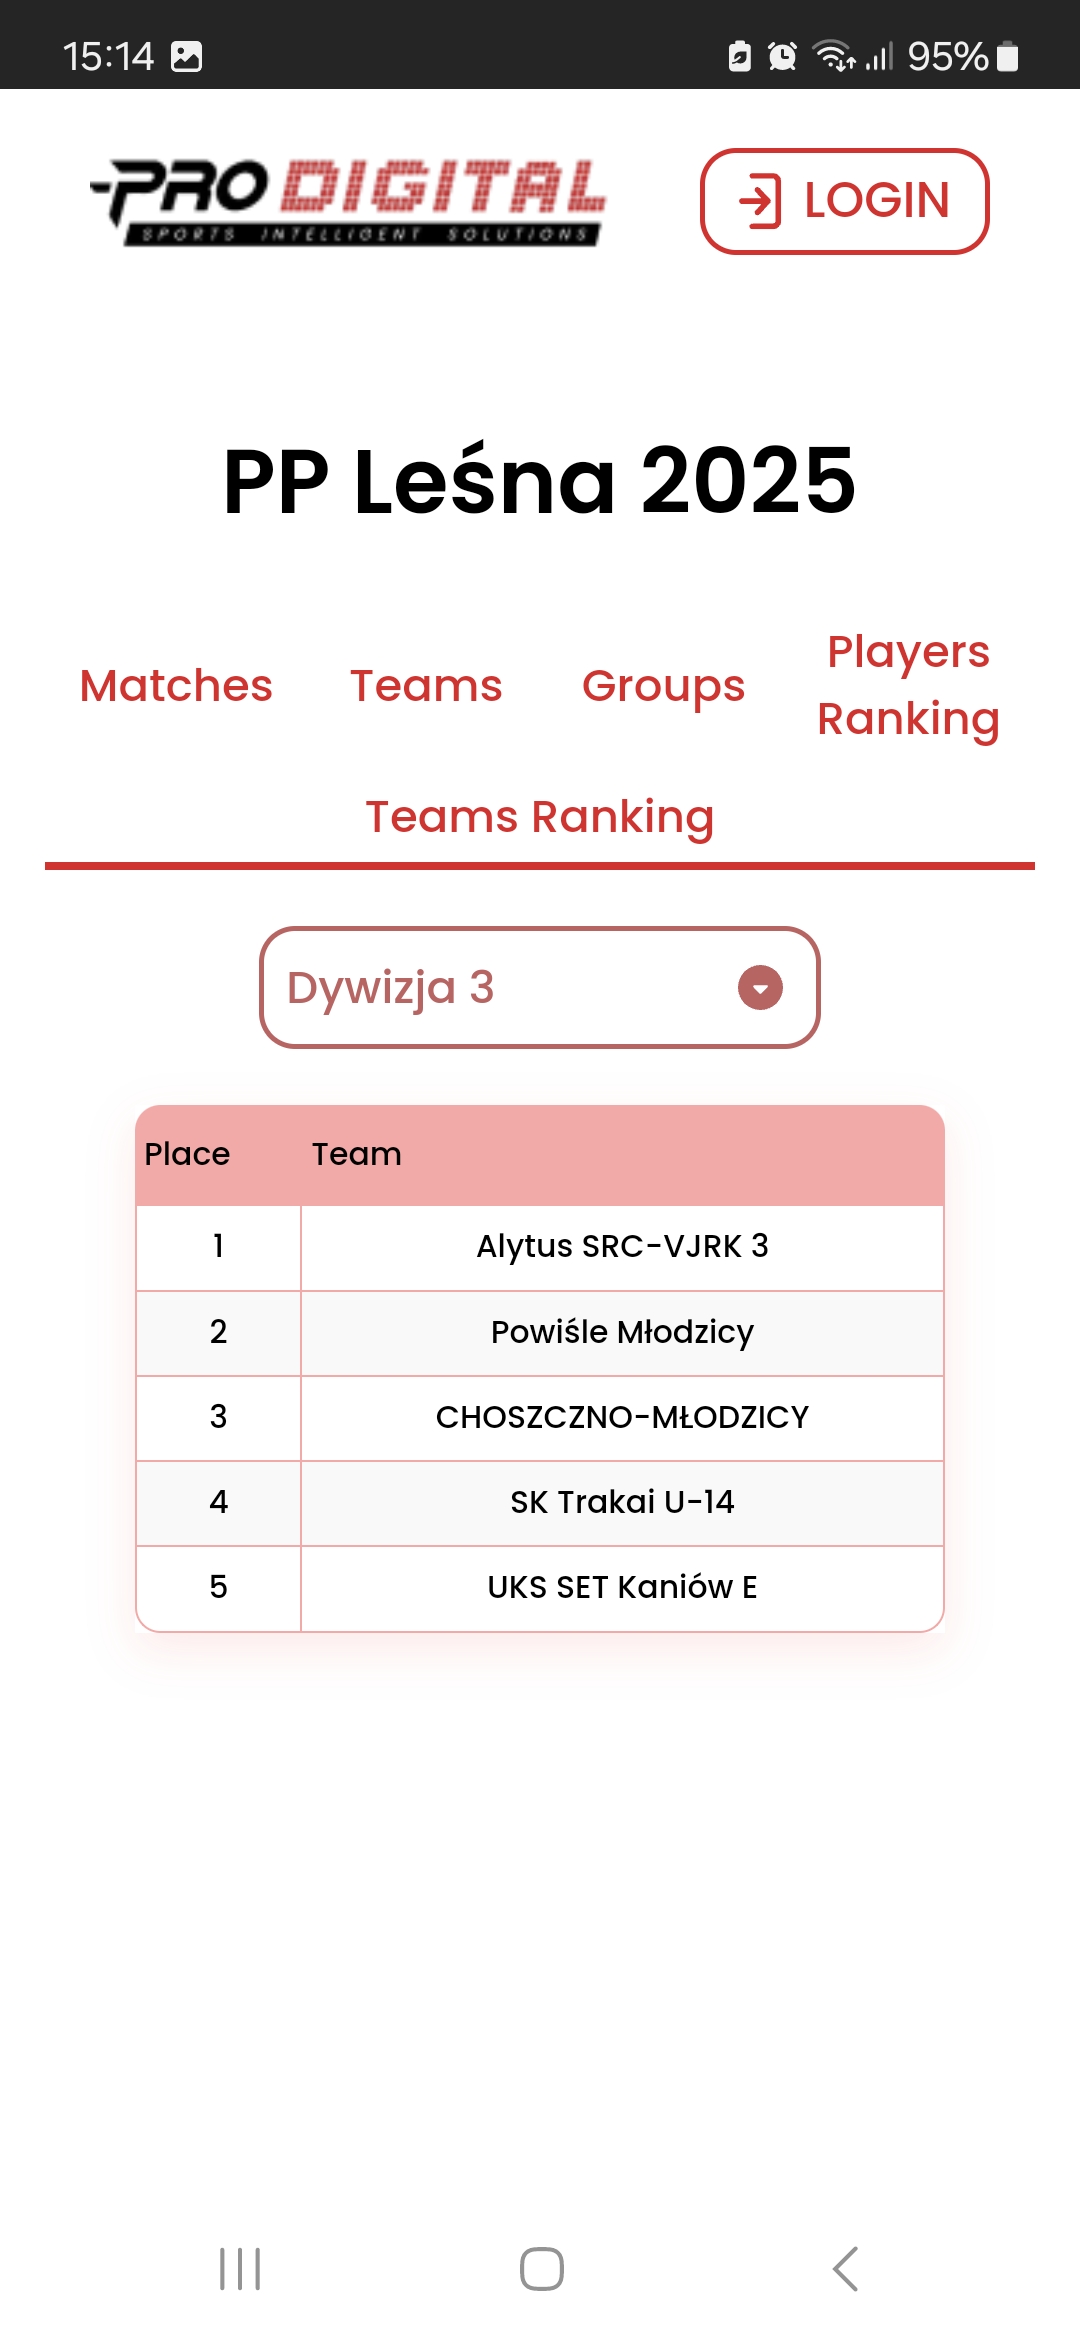Open the Dywizja 3 division selector
The height and width of the screenshot is (2340, 1080).
click(540, 988)
